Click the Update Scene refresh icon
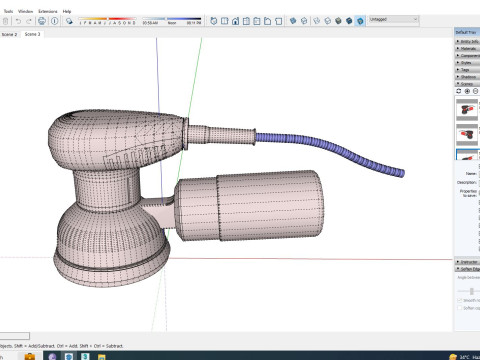The height and width of the screenshot is (360, 480). pyautogui.click(x=459, y=91)
